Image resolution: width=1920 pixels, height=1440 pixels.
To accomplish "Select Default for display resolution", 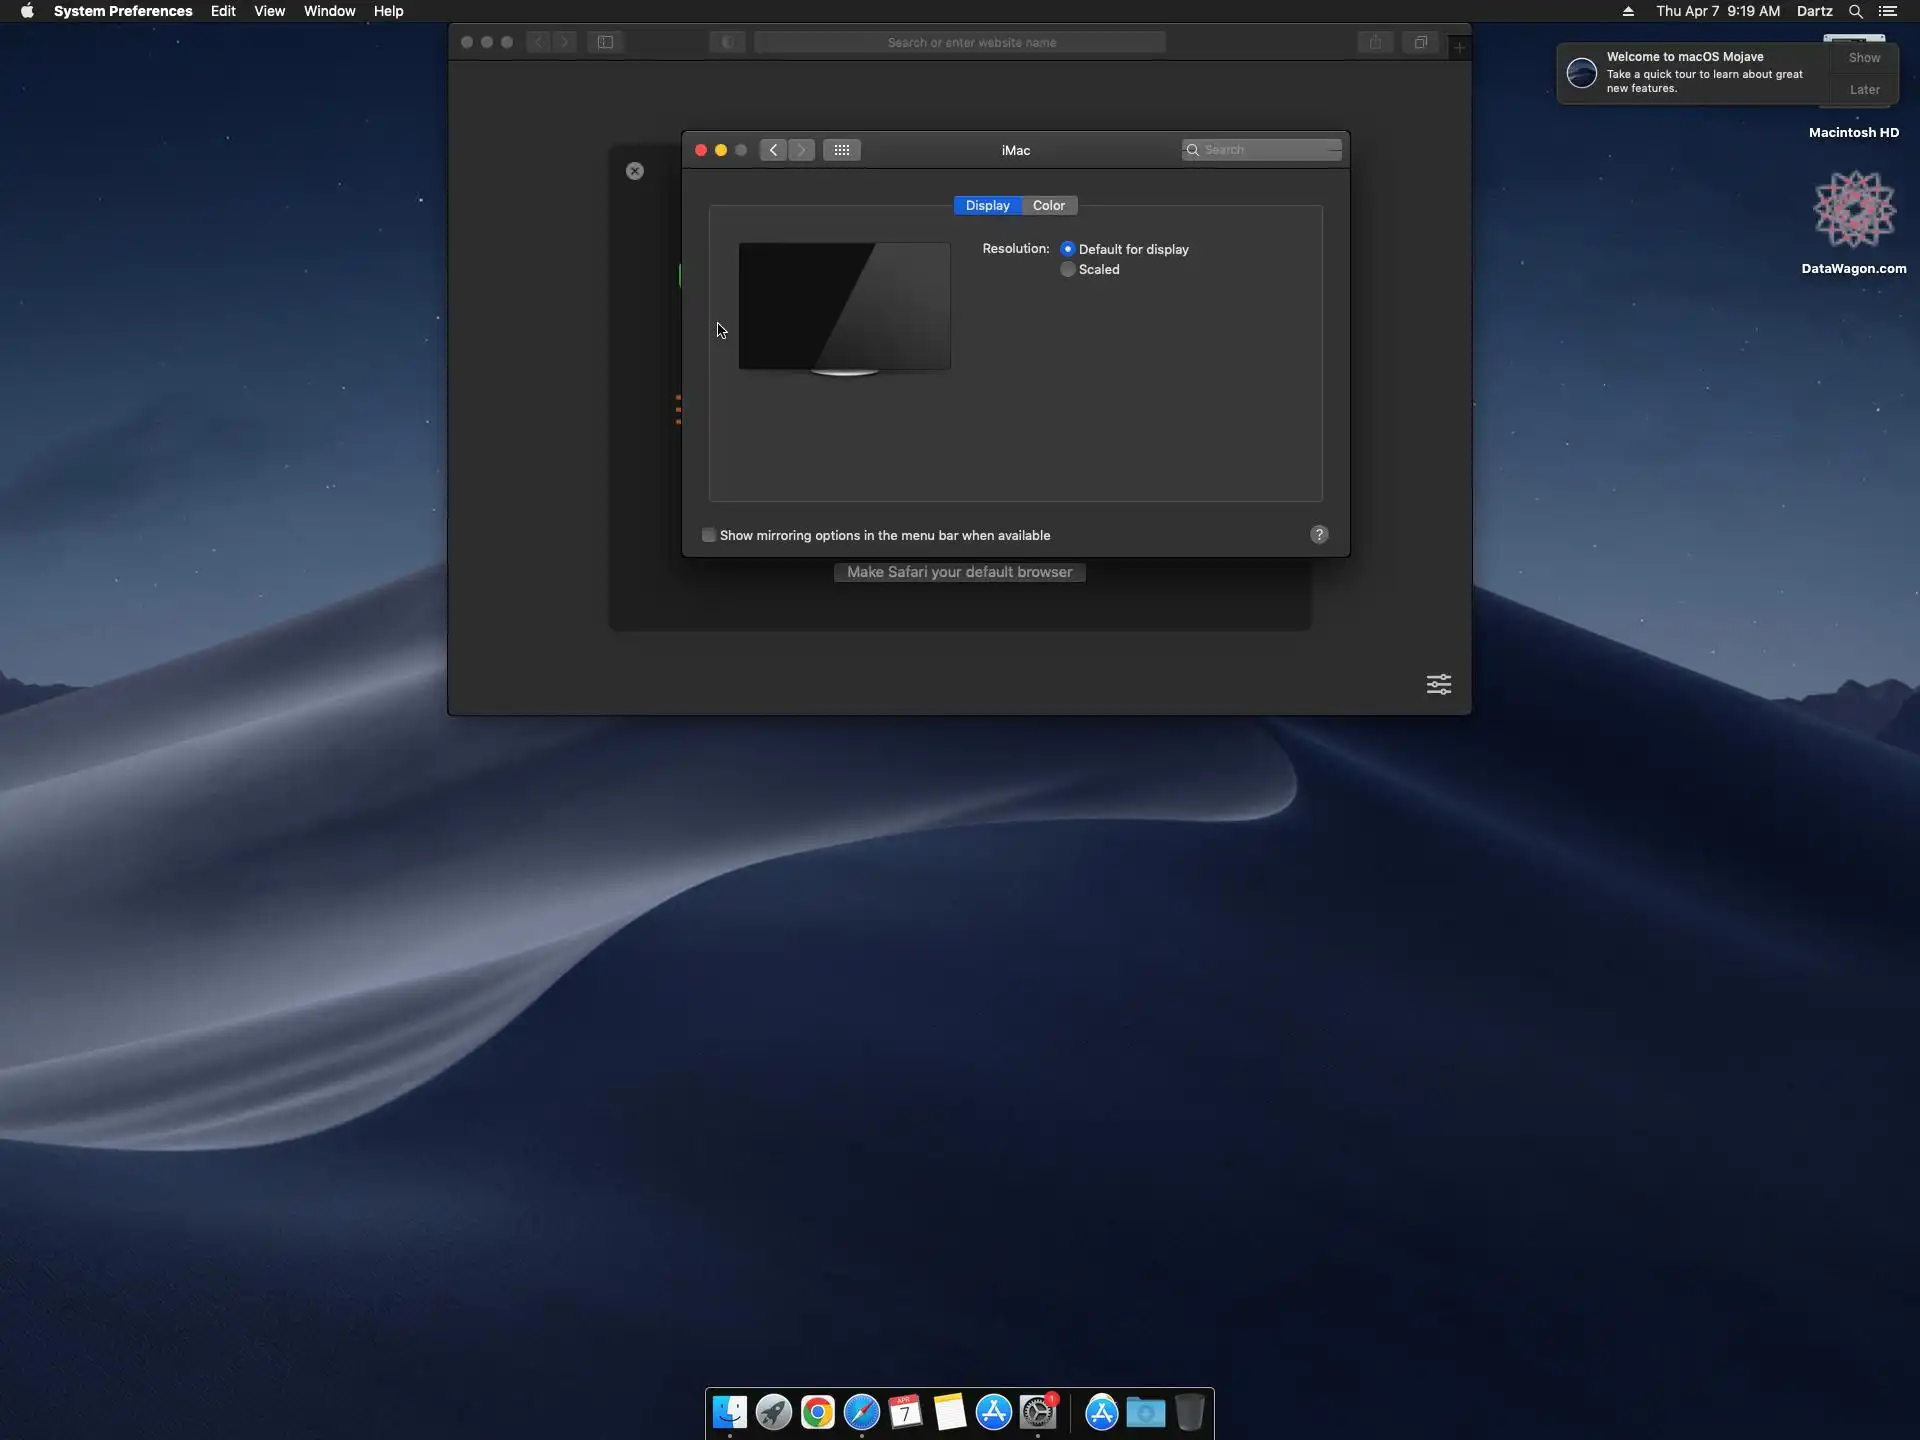I will tap(1068, 249).
